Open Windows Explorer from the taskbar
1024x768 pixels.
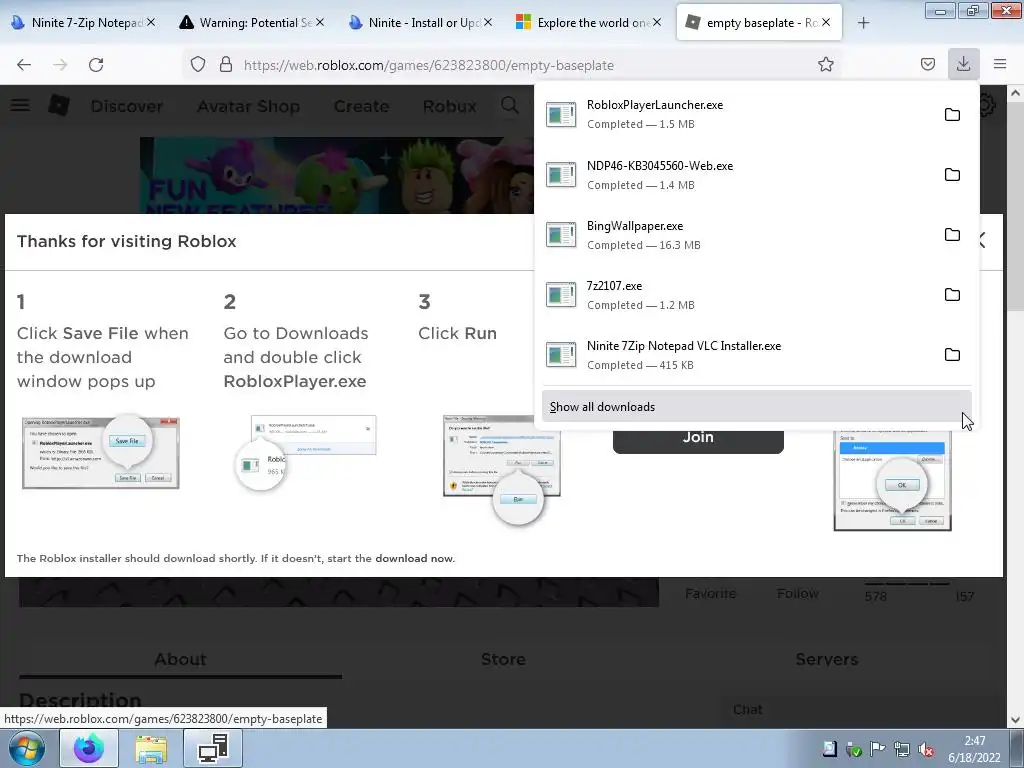(x=151, y=748)
